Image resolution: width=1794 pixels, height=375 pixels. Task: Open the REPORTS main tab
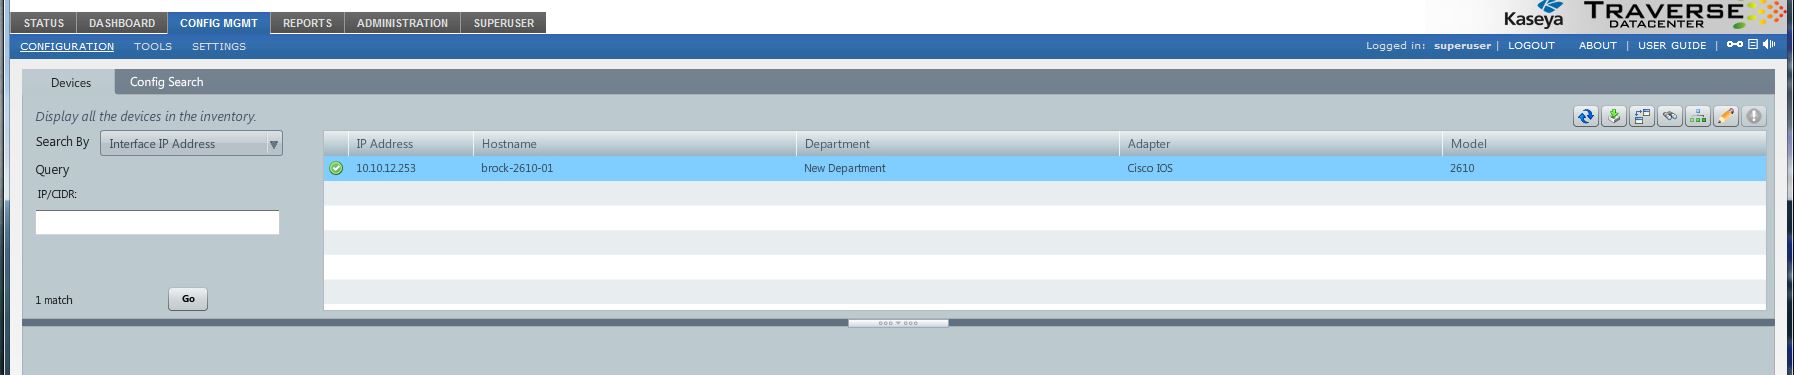point(307,23)
